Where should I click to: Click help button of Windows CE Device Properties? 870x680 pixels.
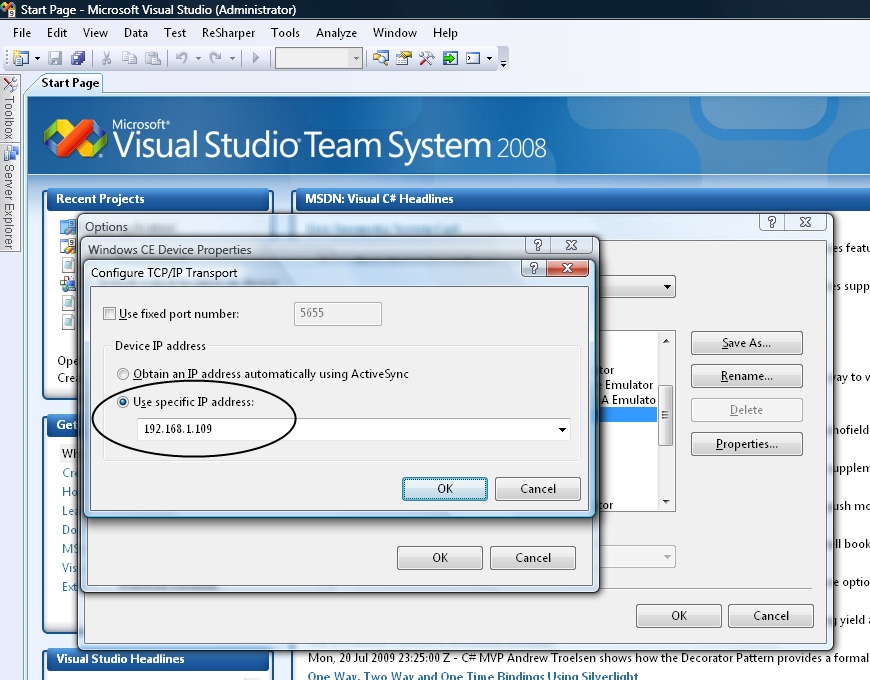[538, 245]
